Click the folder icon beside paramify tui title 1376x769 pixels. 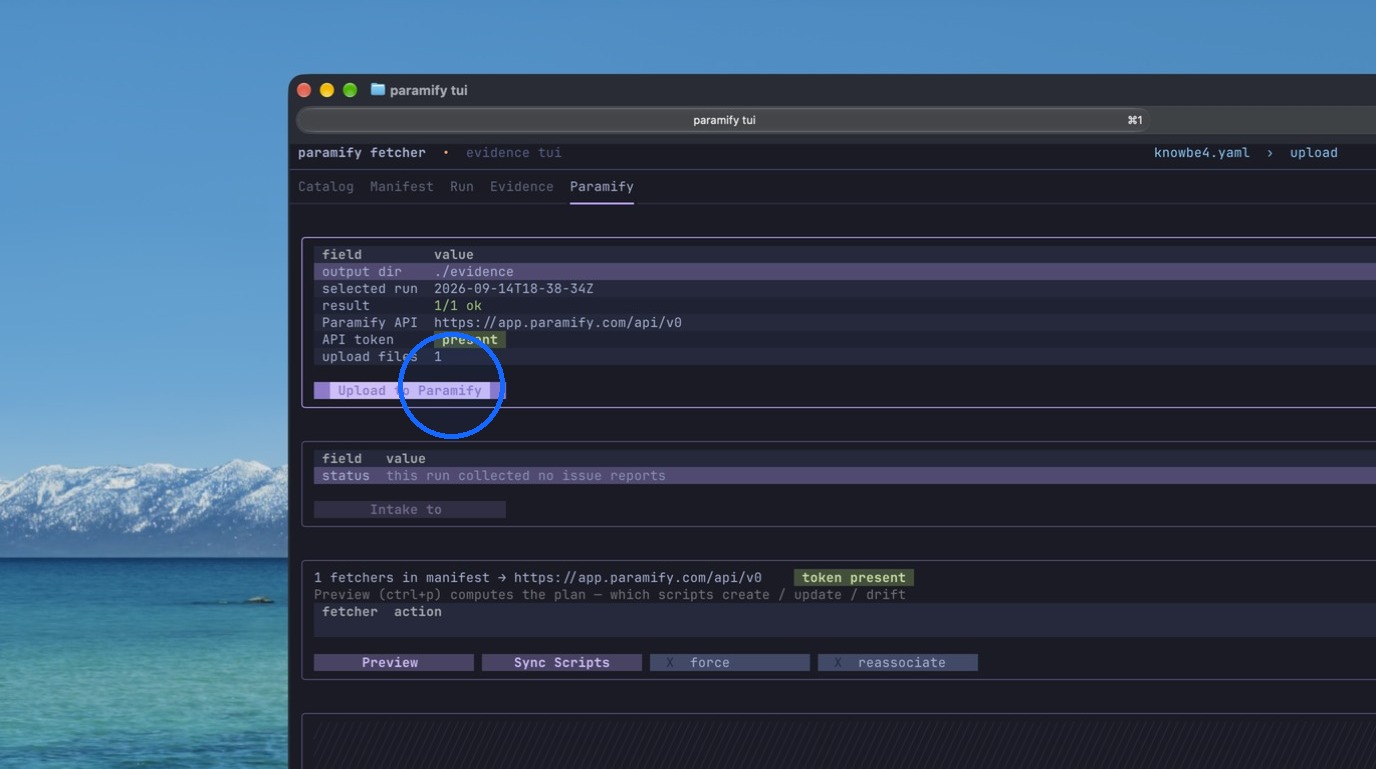pos(377,90)
